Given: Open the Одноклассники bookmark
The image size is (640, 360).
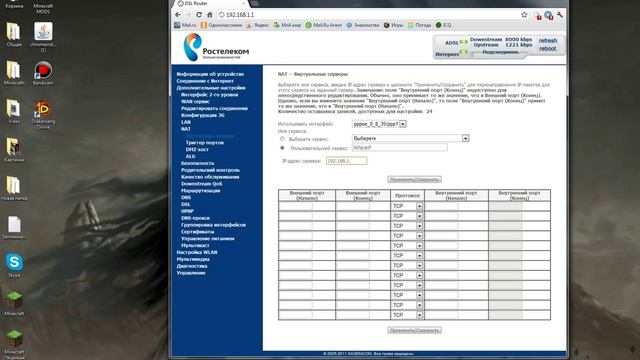Looking at the screenshot, I should [x=221, y=25].
